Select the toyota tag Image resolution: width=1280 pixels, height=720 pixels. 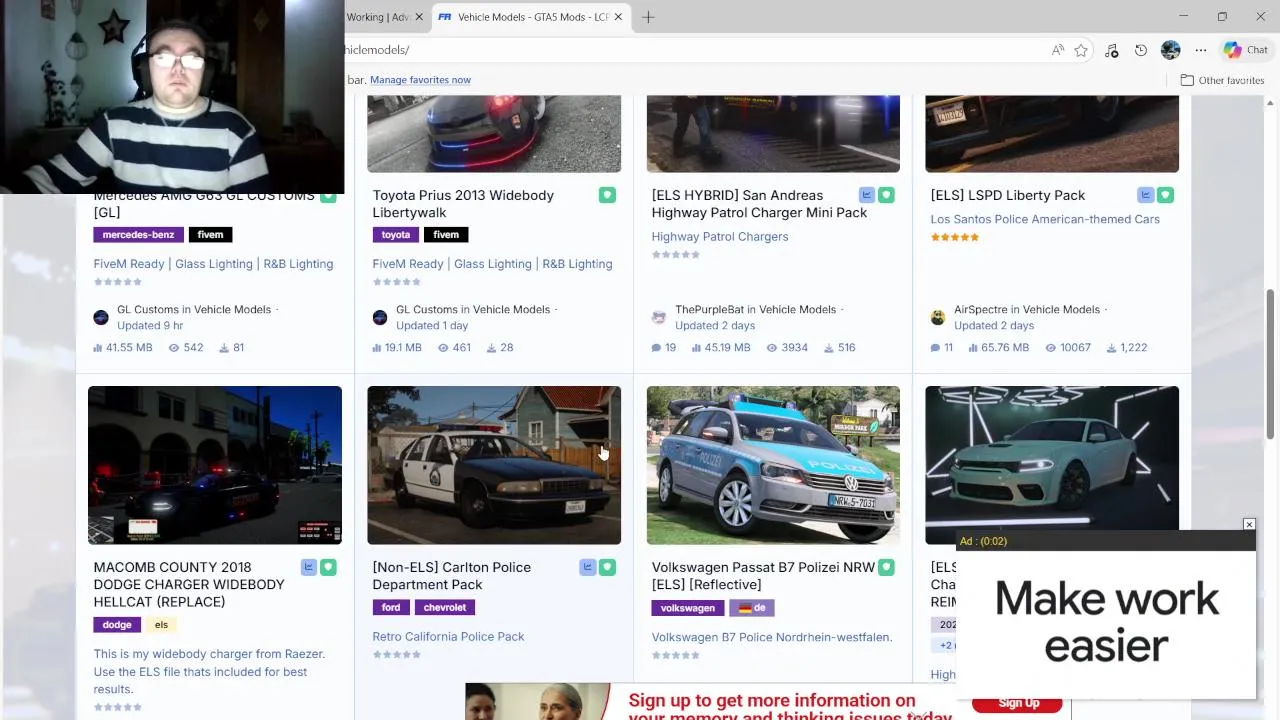(x=395, y=235)
